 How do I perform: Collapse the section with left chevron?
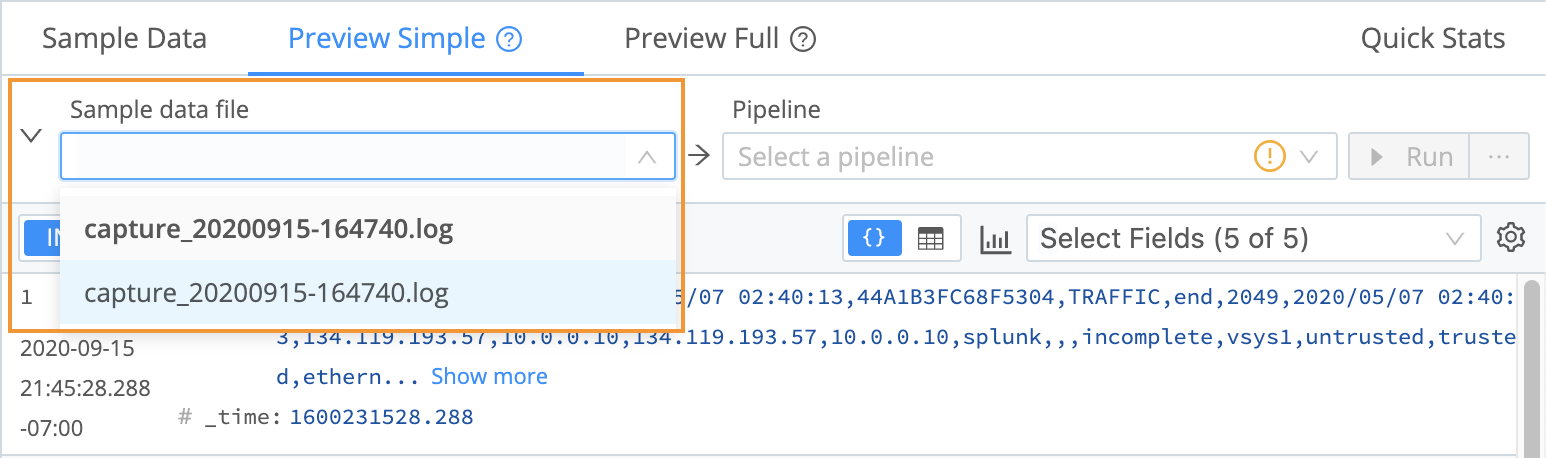coord(31,135)
